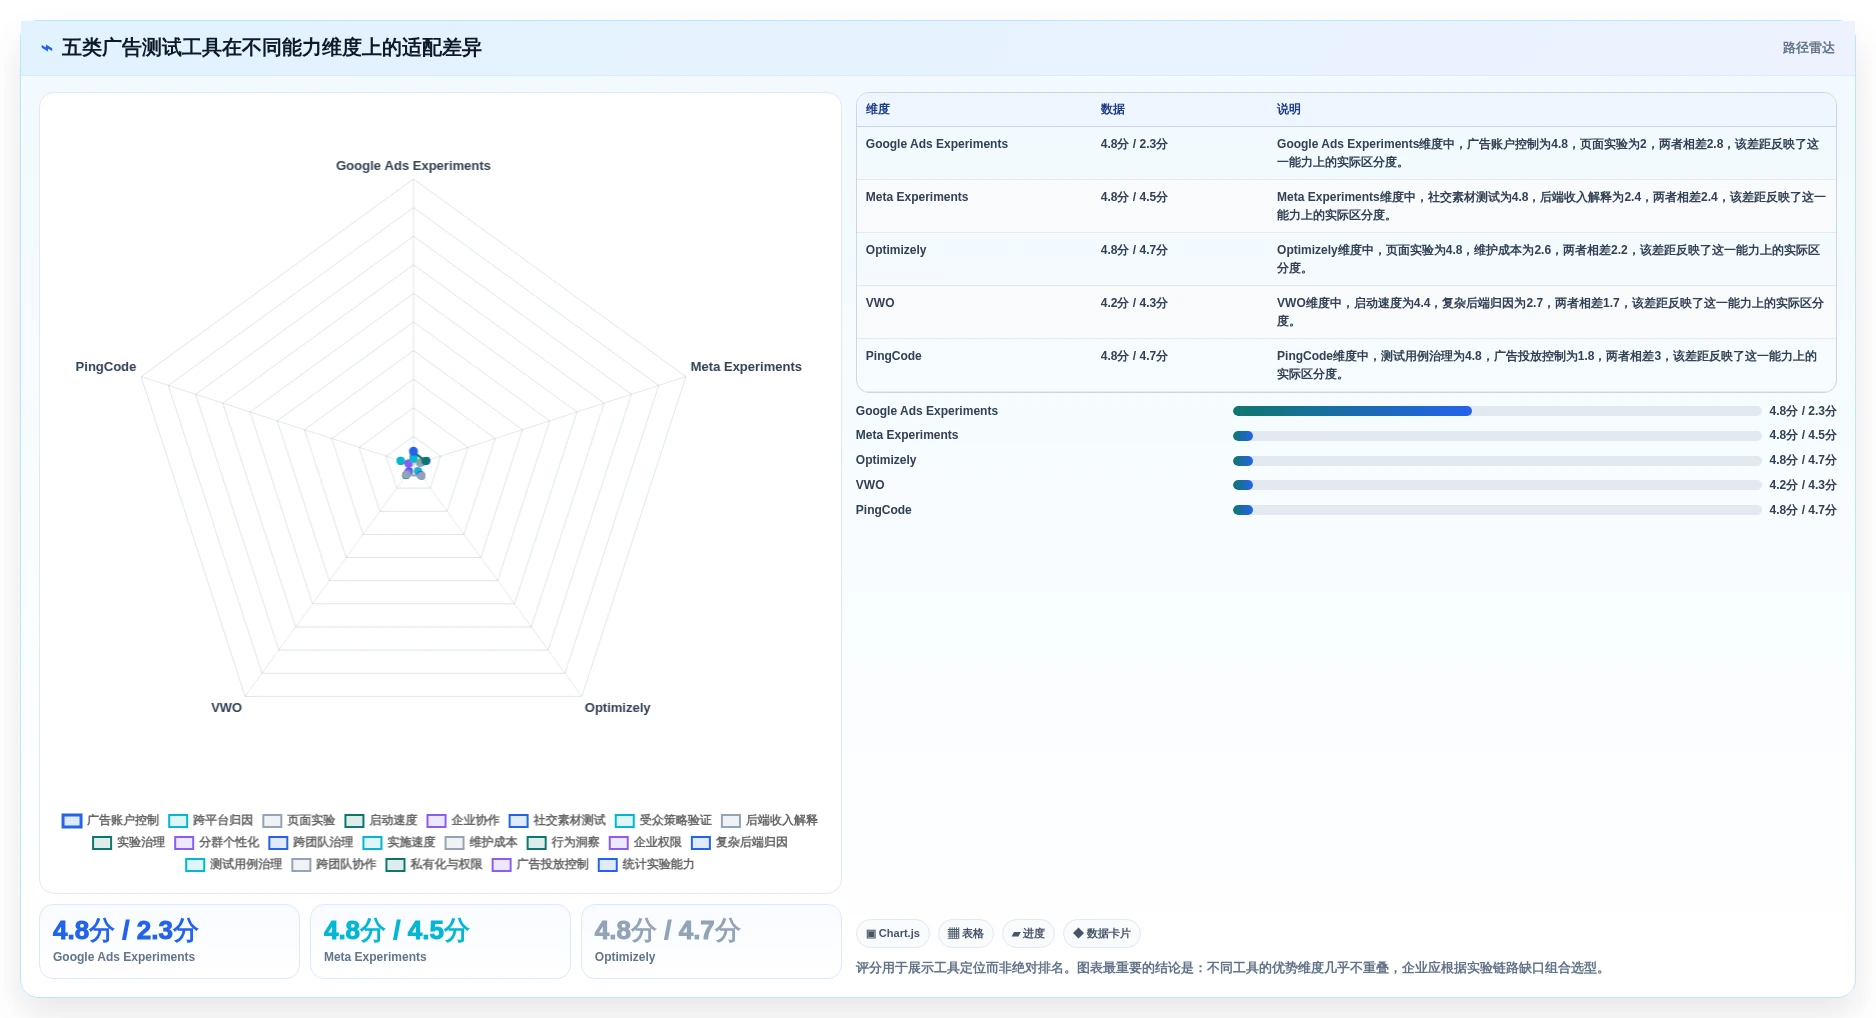Viewport: 1876px width, 1018px height.
Task: Select Optimizely table row name
Action: point(895,250)
